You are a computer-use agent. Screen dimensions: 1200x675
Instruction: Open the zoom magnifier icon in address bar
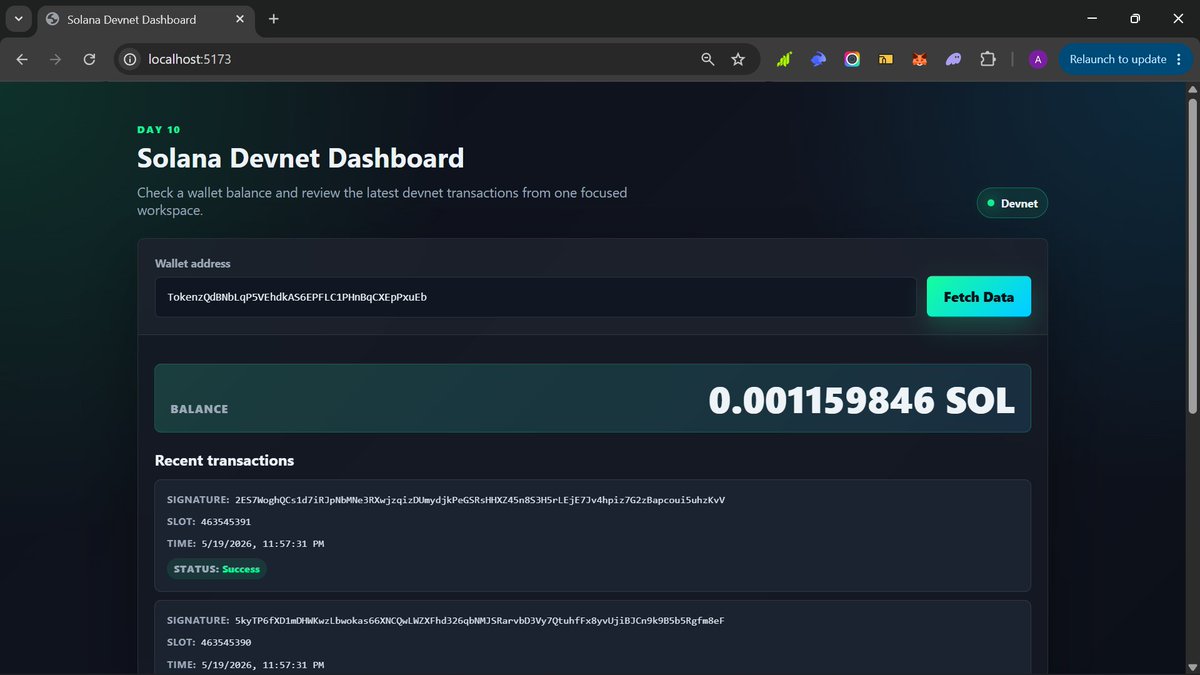point(708,60)
